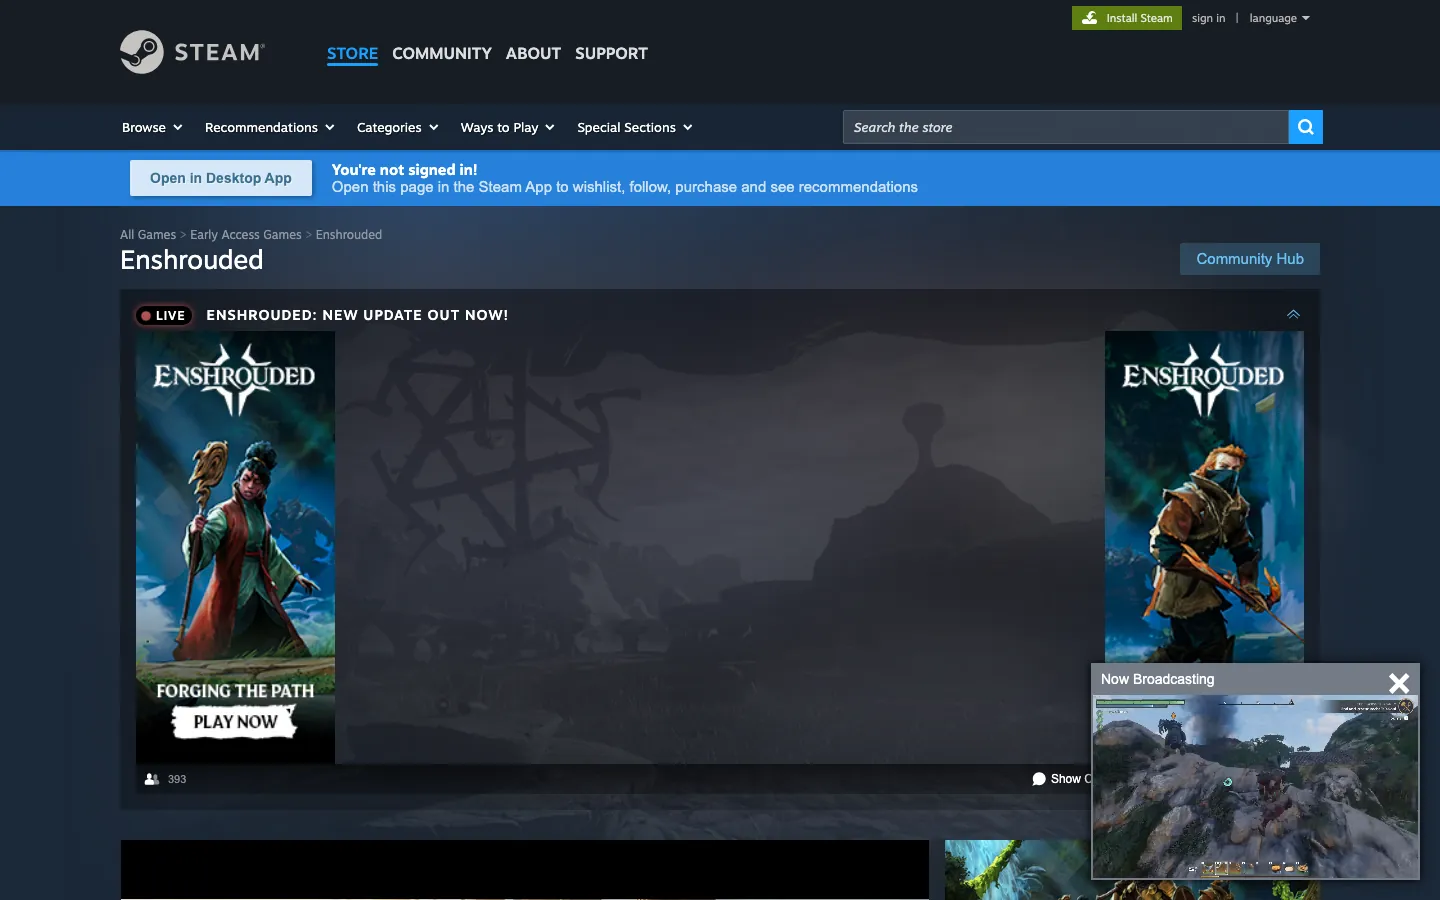Click the Forging the Path Play Now banner
Screen dimensions: 1440x900
tap(235, 547)
